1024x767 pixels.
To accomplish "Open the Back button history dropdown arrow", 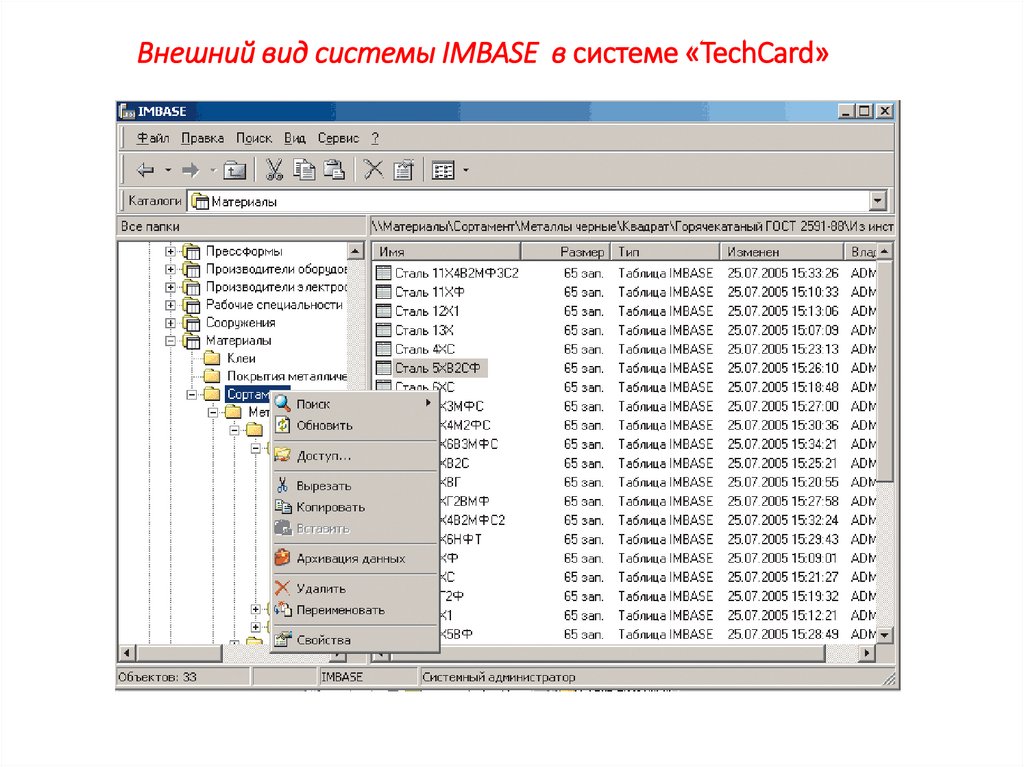I will [168, 171].
